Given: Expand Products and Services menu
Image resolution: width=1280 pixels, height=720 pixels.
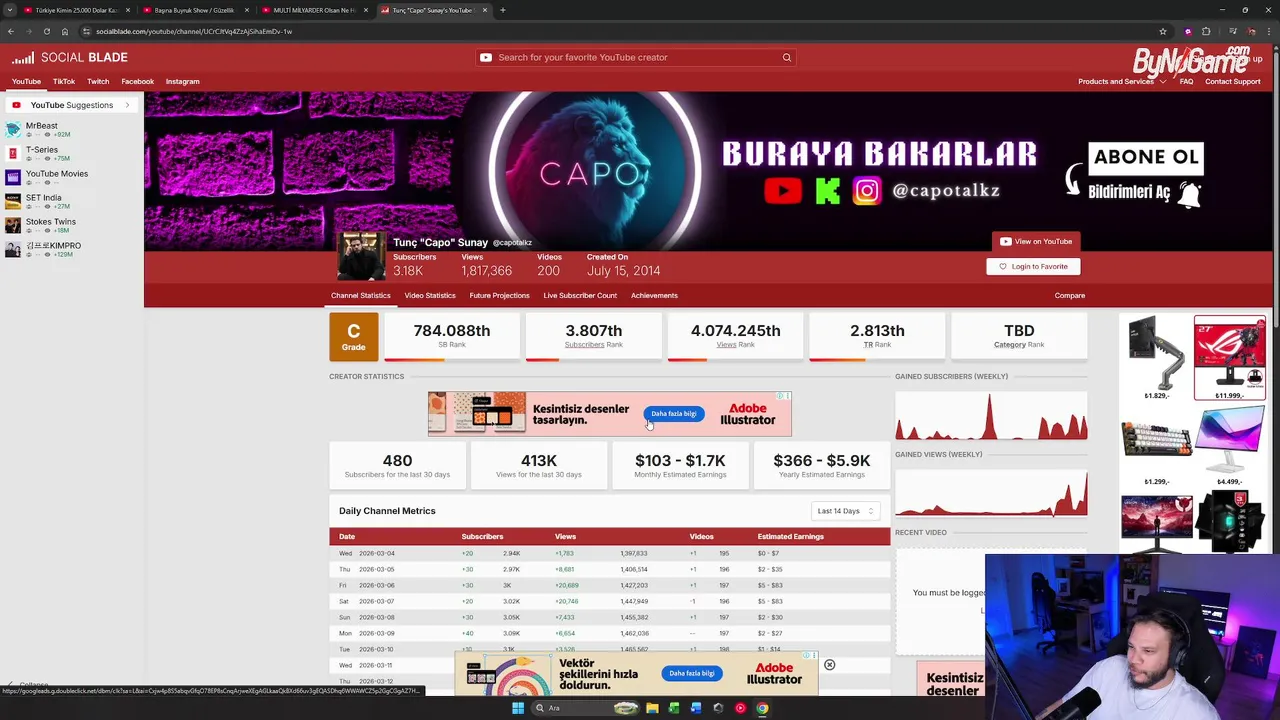Looking at the screenshot, I should [1121, 81].
